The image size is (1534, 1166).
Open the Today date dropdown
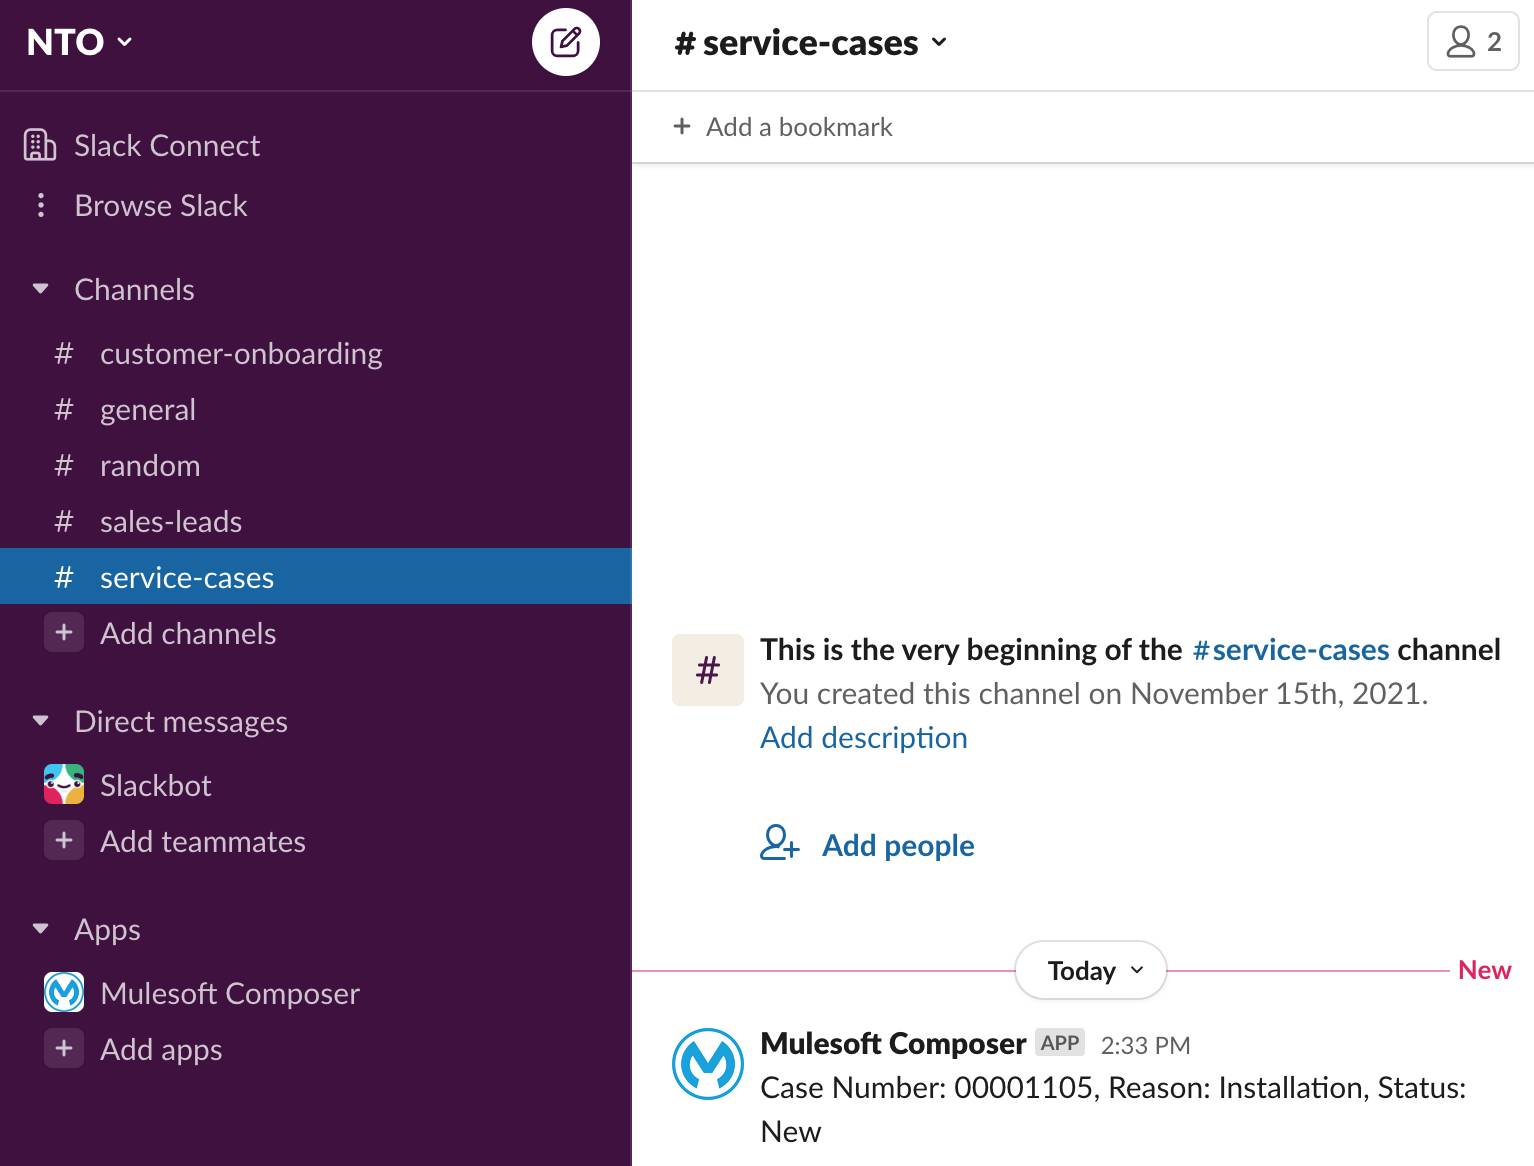click(x=1091, y=970)
